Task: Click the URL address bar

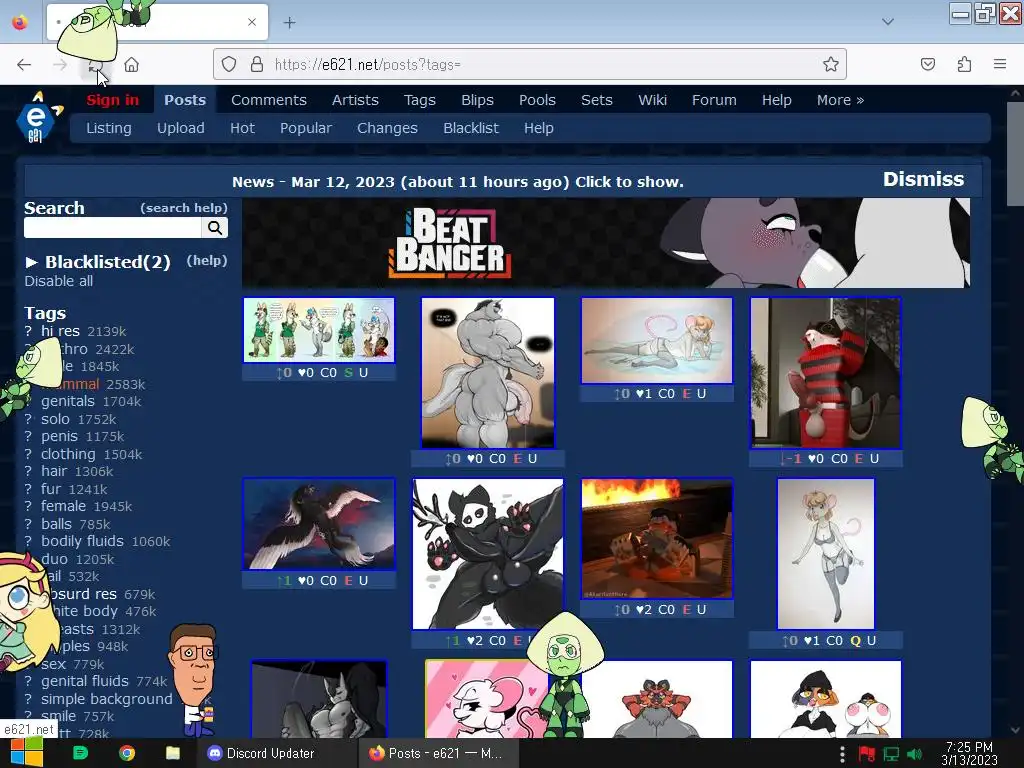Action: click(529, 64)
